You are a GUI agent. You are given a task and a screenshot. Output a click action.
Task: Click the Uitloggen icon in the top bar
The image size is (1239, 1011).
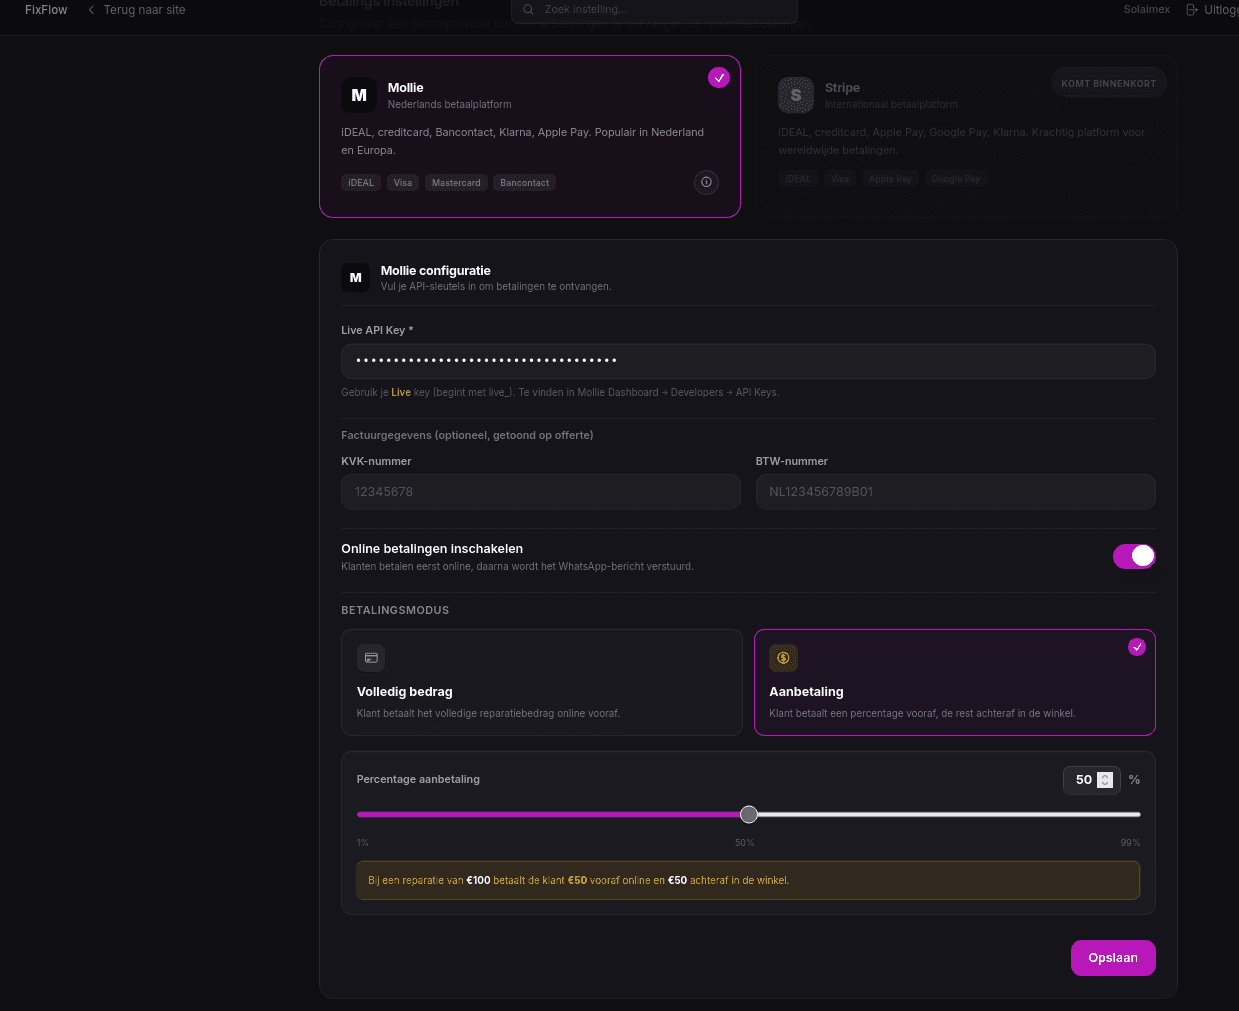(x=1191, y=9)
